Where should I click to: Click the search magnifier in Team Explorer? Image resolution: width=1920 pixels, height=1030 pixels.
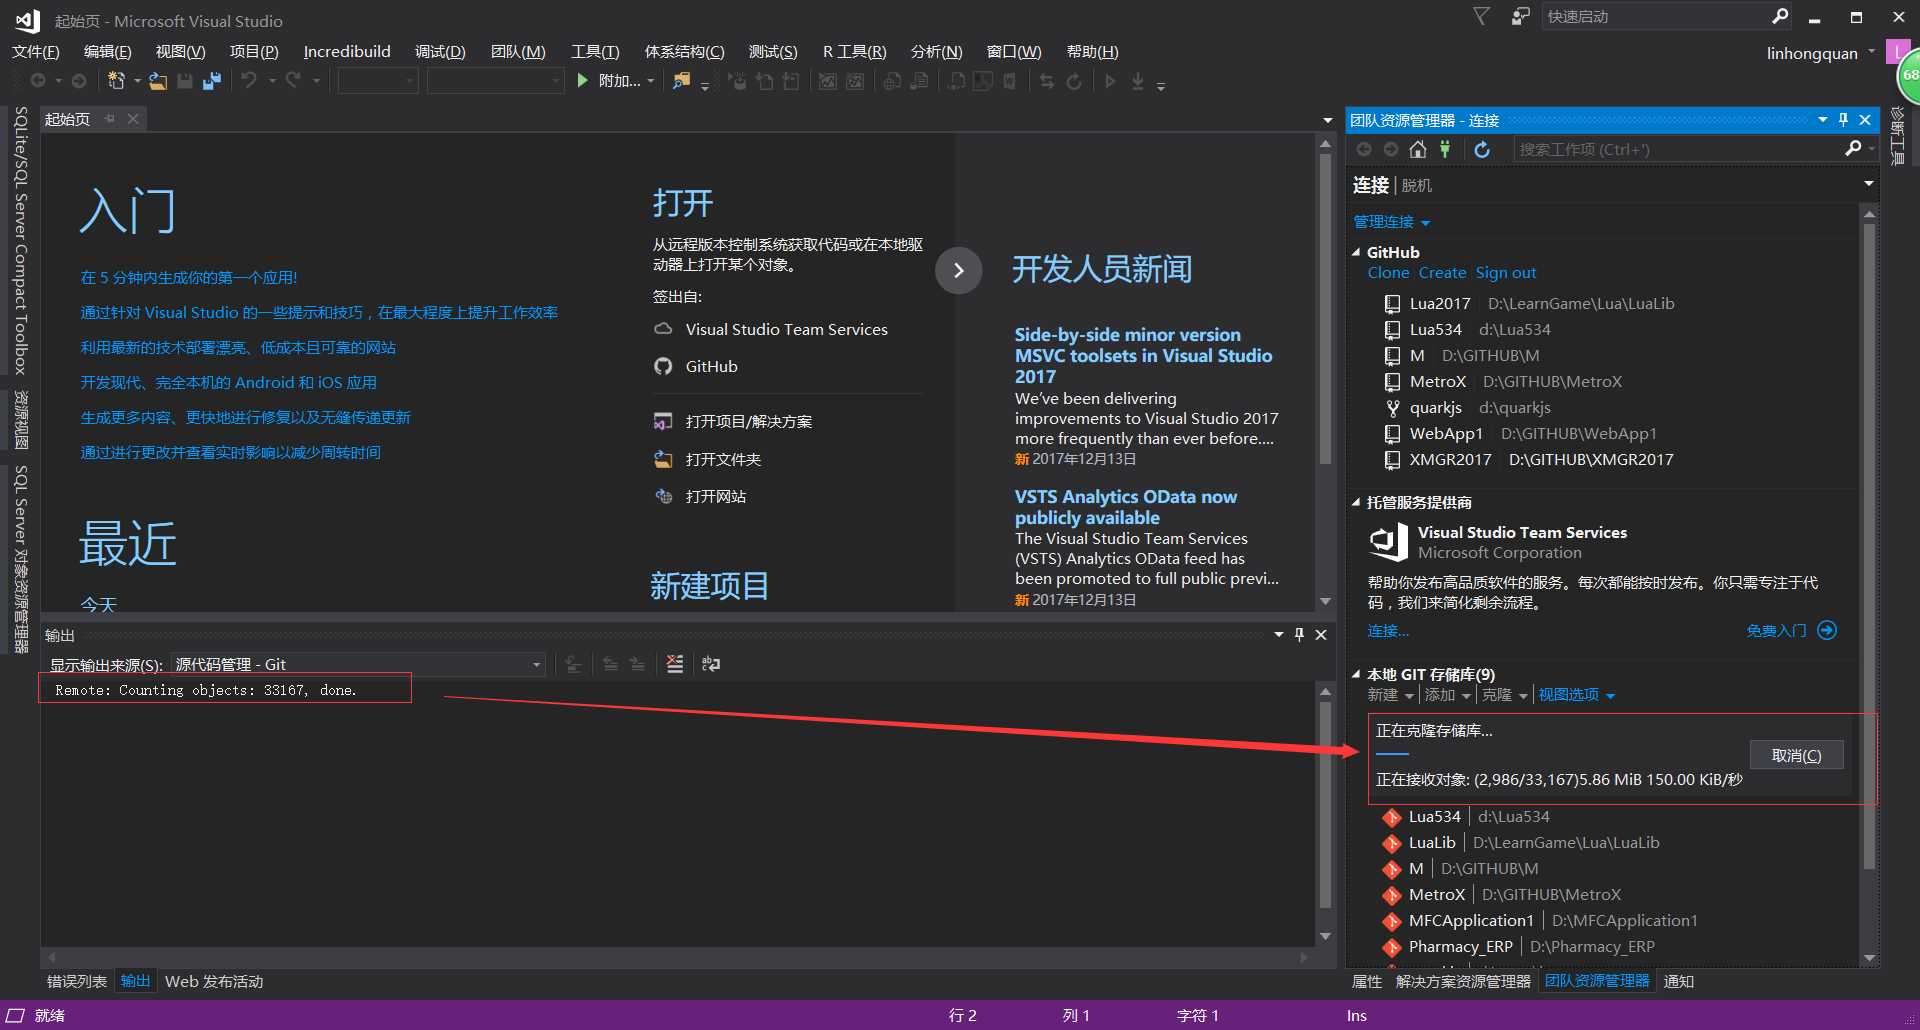(x=1853, y=148)
